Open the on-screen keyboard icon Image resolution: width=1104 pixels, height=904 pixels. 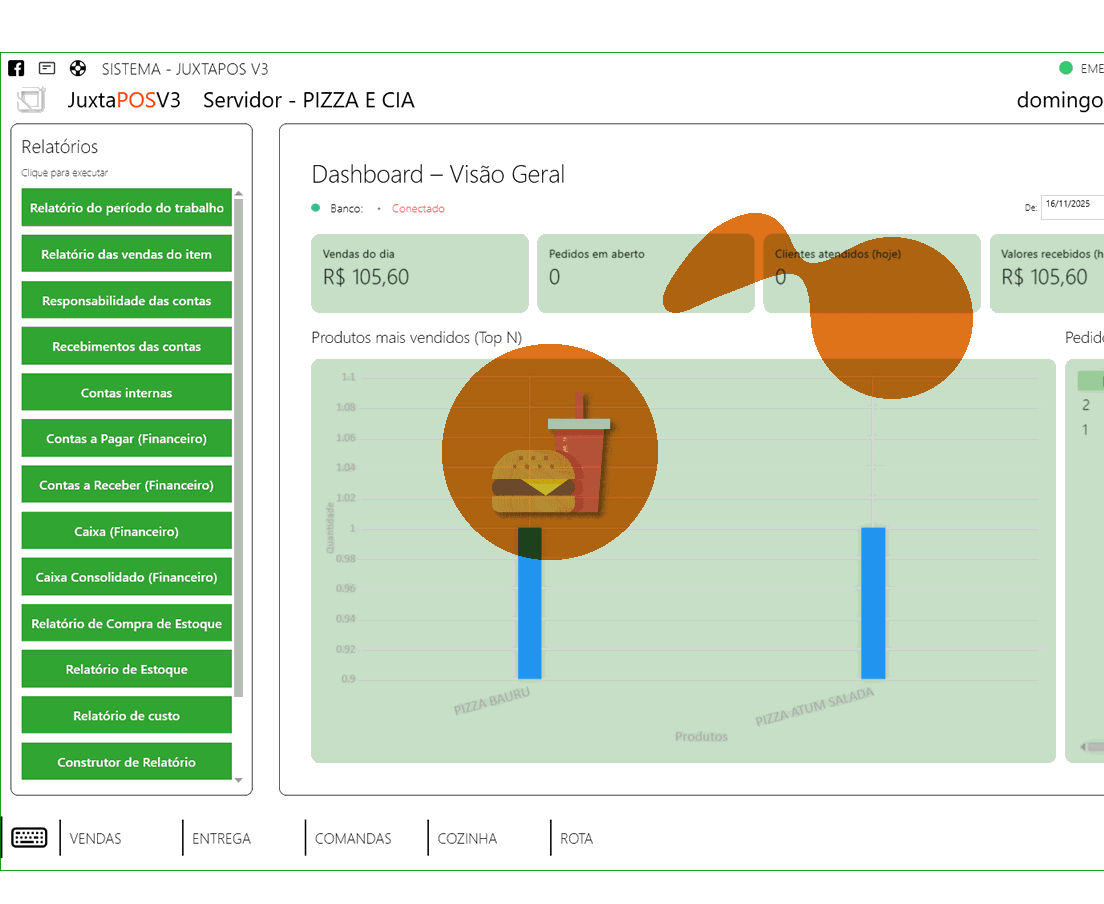click(x=30, y=838)
